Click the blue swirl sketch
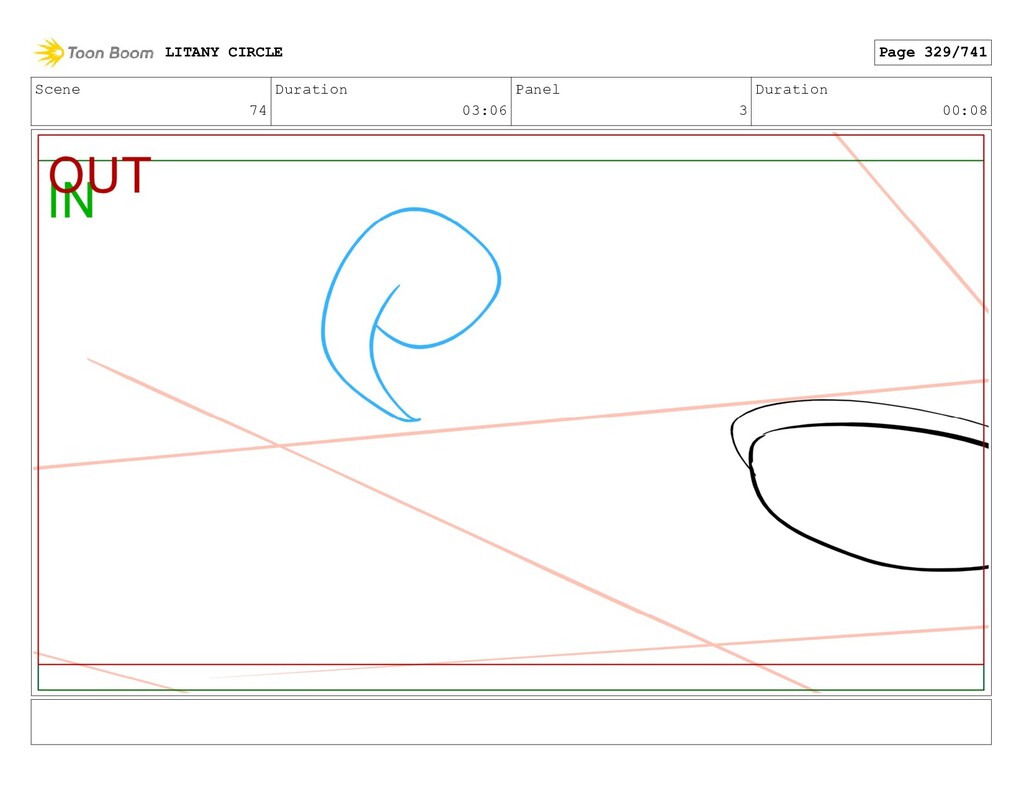Screen dimensions: 1024x791 click(x=411, y=315)
